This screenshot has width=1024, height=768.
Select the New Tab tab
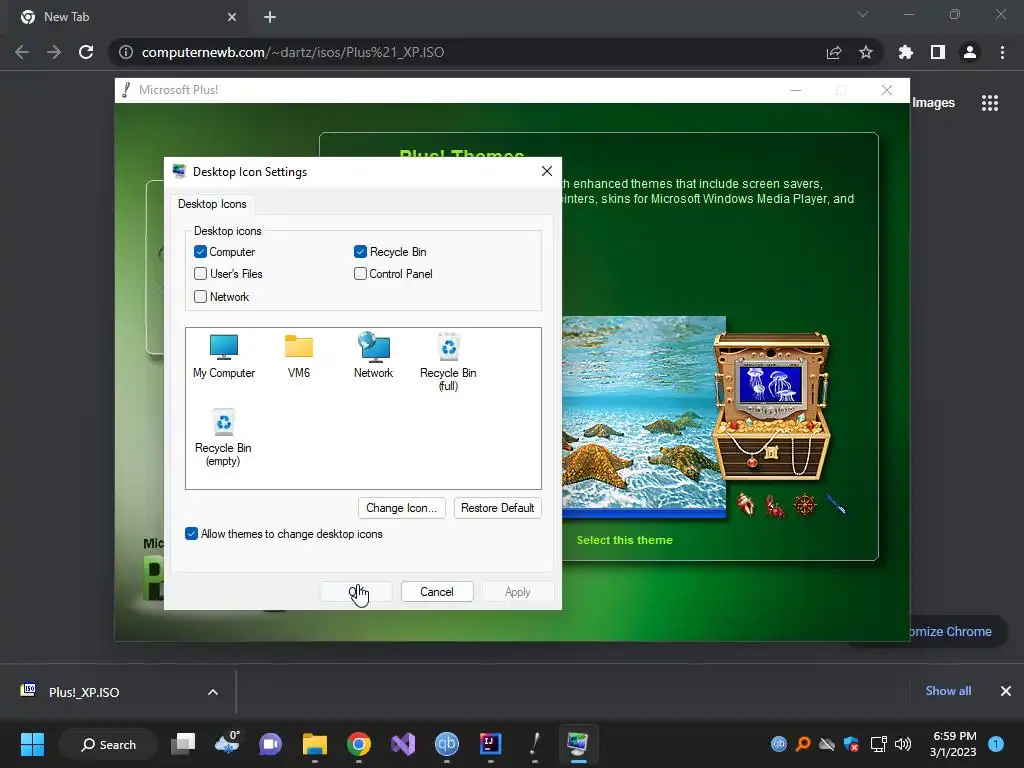coord(128,17)
